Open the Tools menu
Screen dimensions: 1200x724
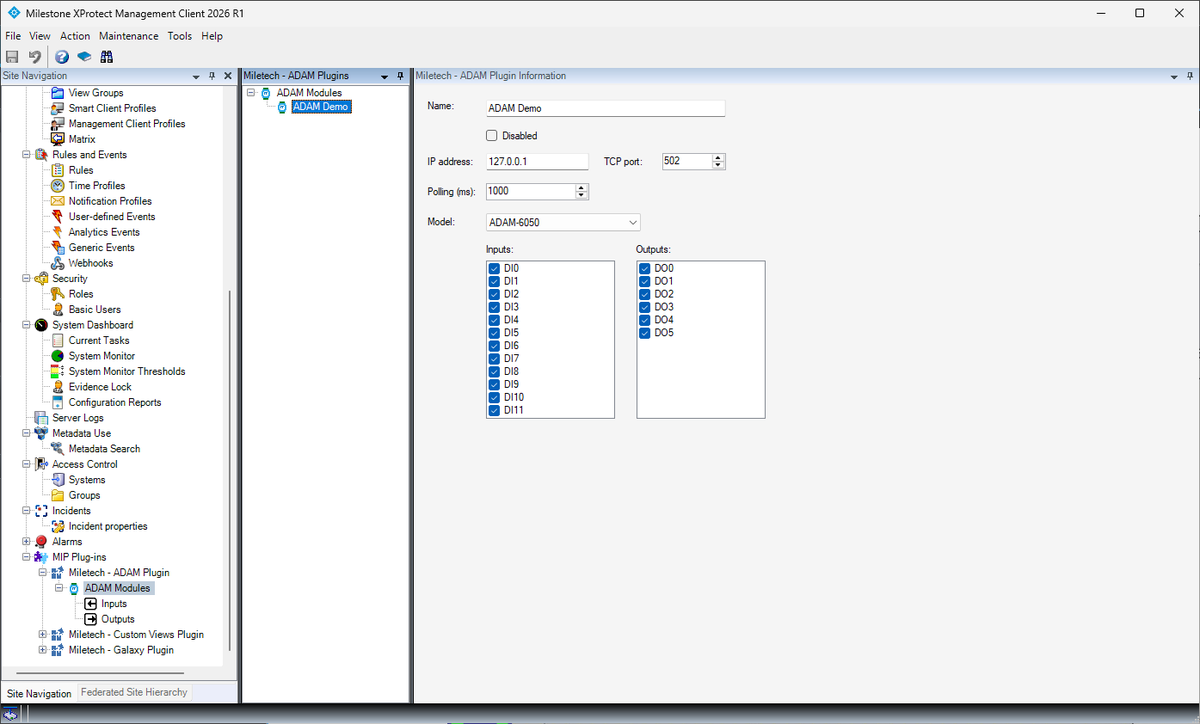click(180, 36)
